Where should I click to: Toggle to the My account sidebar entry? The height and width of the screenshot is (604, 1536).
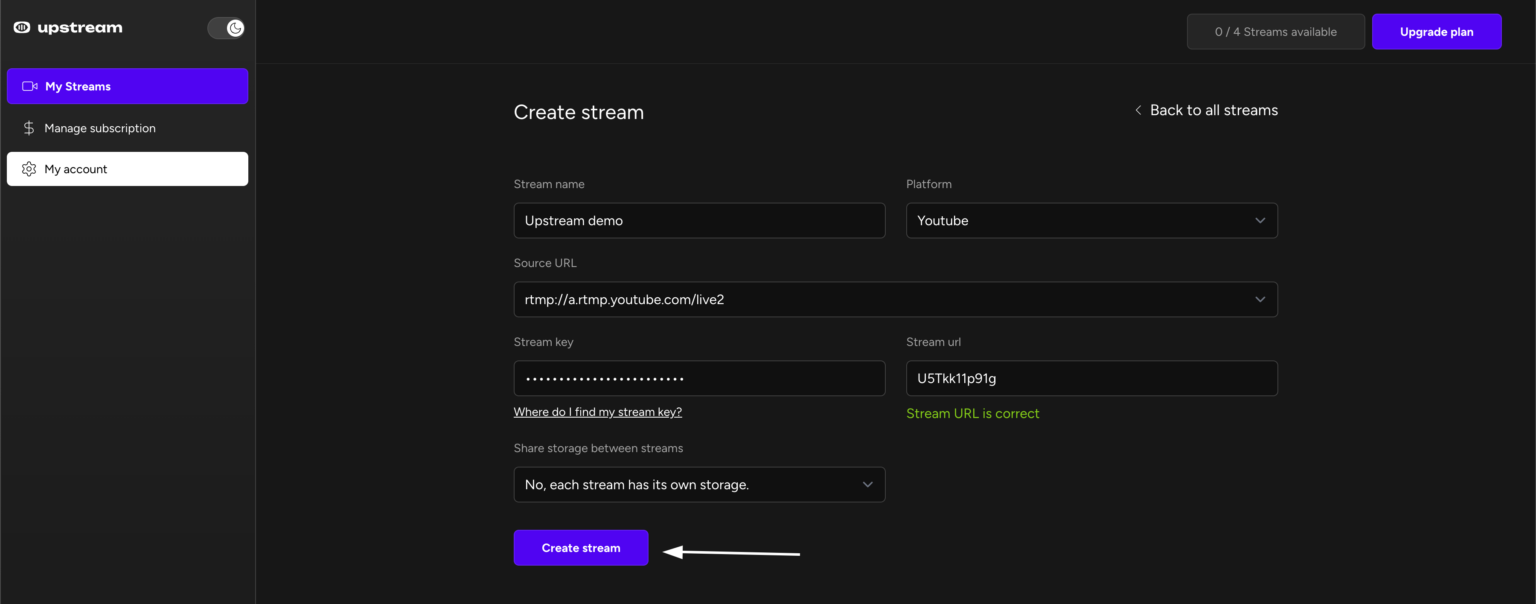127,168
